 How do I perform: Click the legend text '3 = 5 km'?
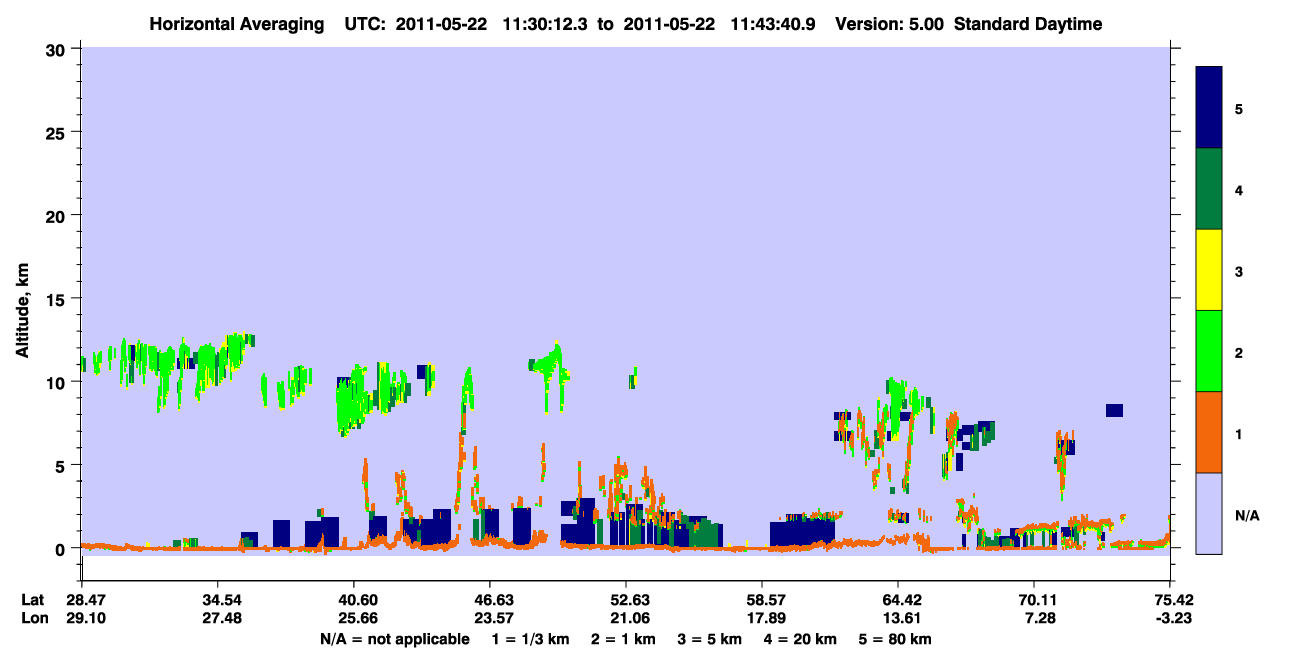(708, 639)
